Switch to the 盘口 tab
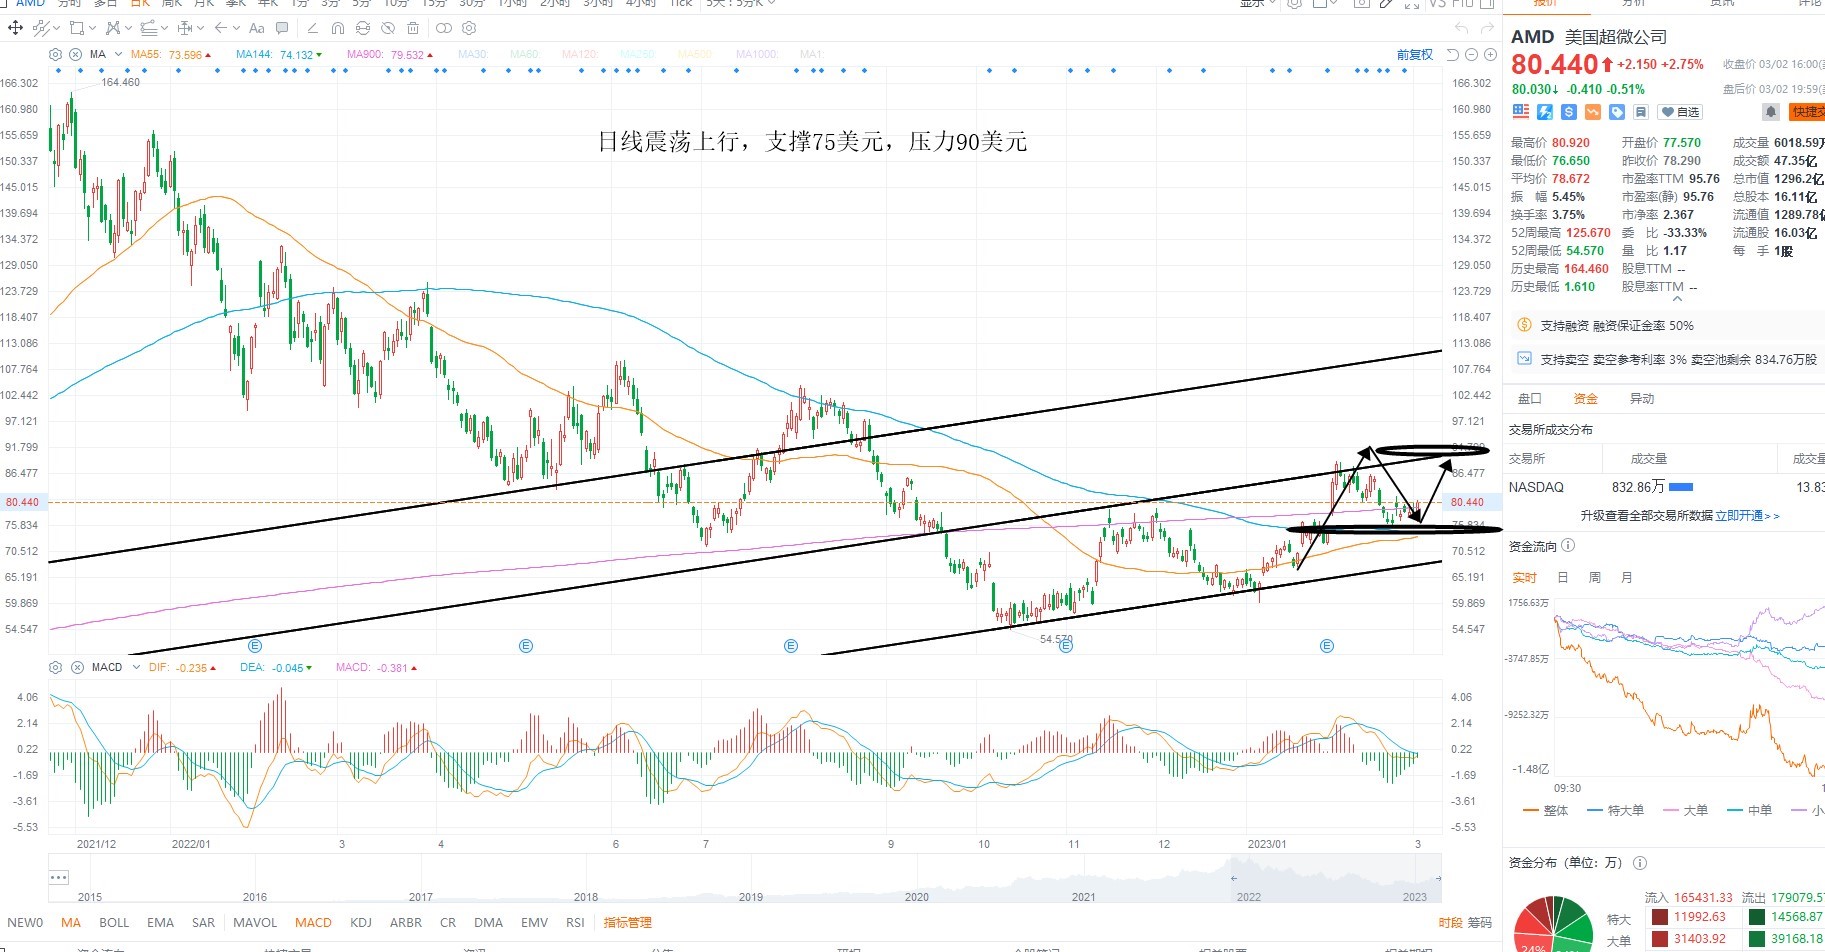 point(1530,398)
